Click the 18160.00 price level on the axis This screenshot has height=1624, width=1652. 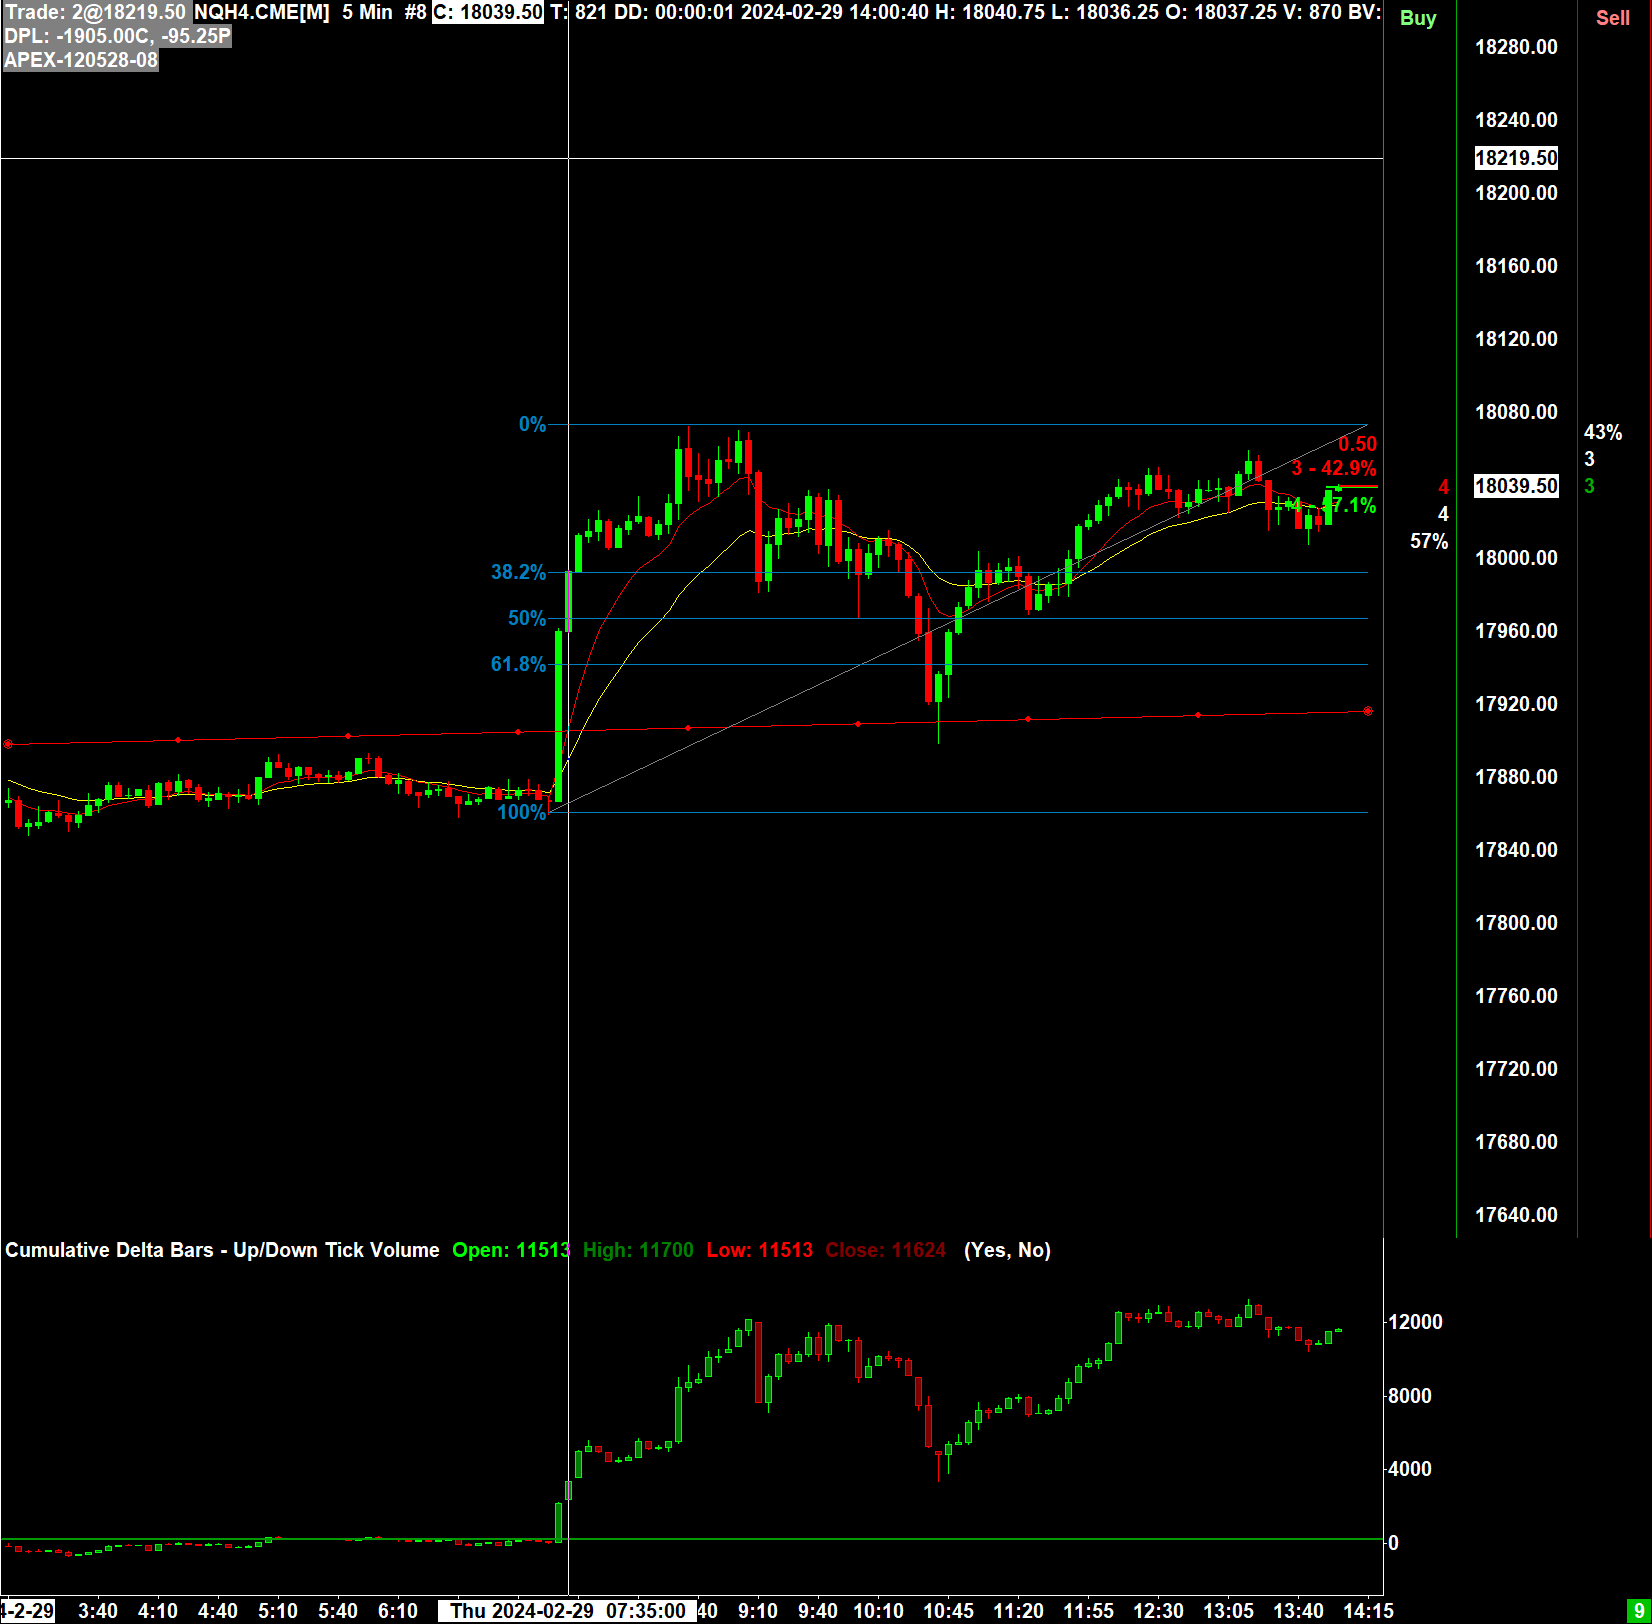(x=1516, y=266)
